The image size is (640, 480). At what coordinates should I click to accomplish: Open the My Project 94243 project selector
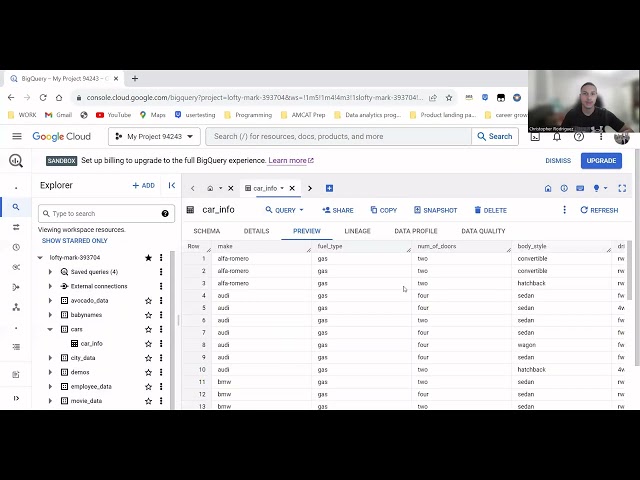pyautogui.click(x=154, y=136)
